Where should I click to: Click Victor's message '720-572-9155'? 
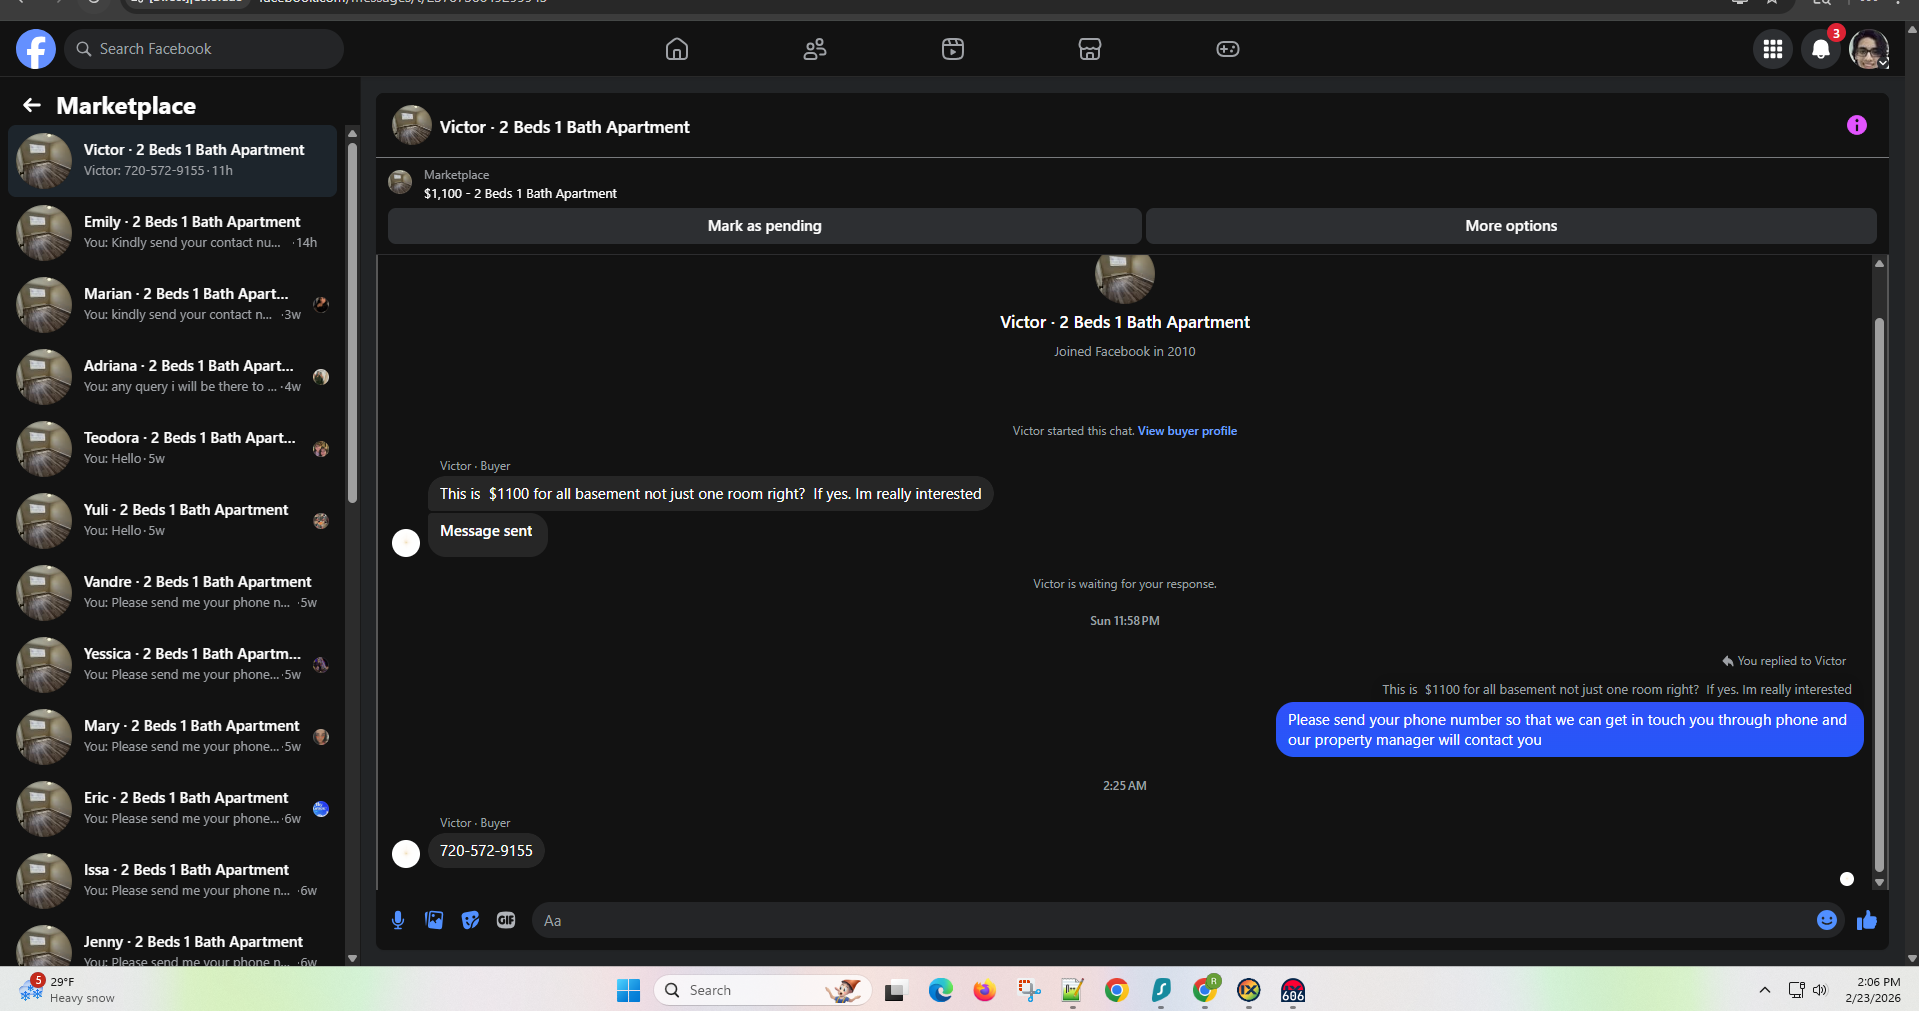pos(486,851)
